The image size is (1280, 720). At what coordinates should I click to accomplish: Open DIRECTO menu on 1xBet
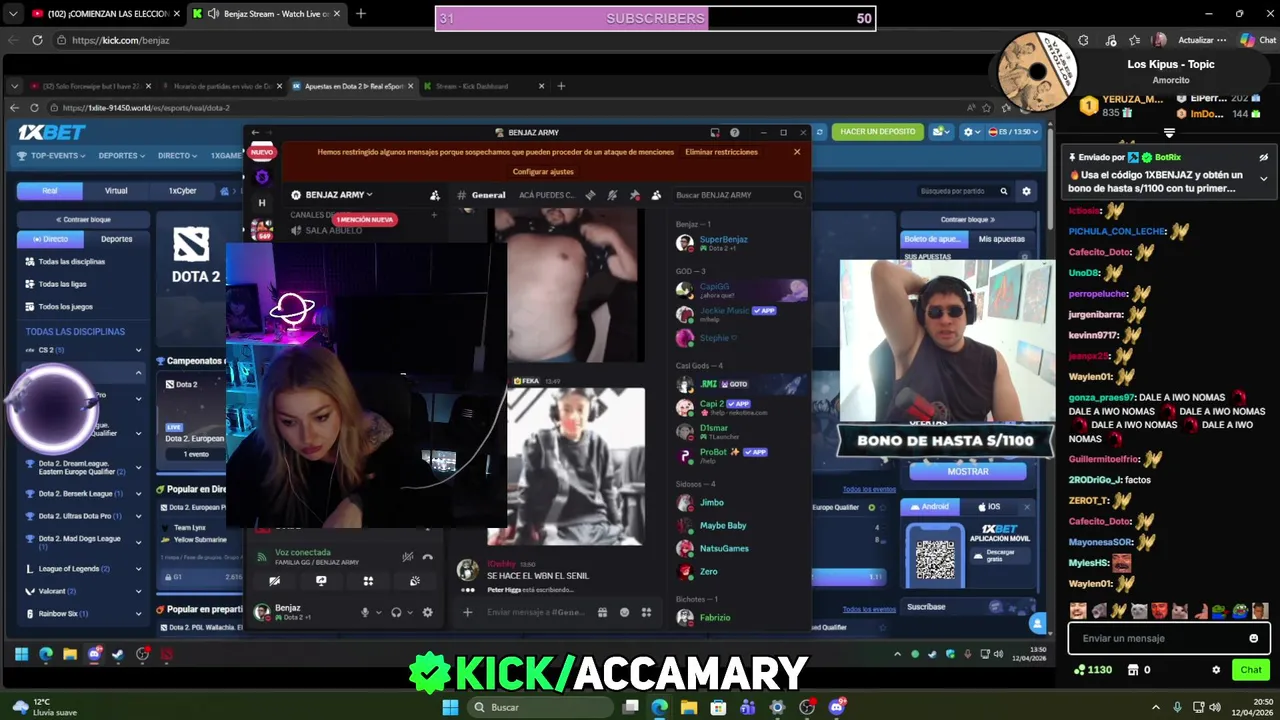click(179, 156)
